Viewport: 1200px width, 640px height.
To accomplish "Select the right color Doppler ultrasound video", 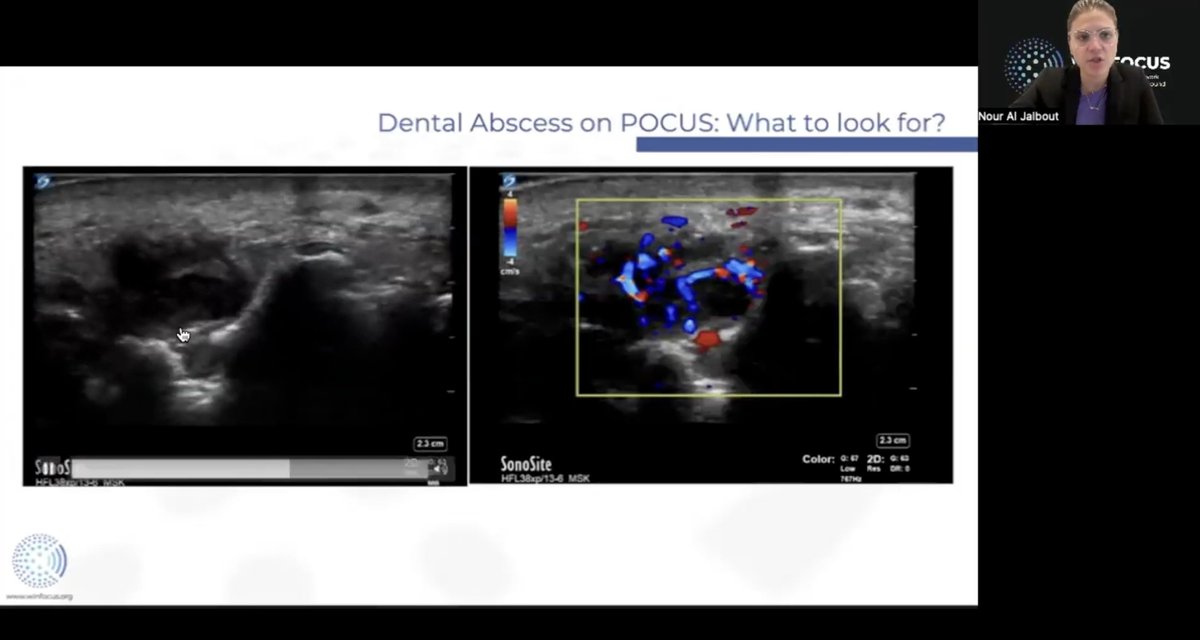I will [x=711, y=325].
